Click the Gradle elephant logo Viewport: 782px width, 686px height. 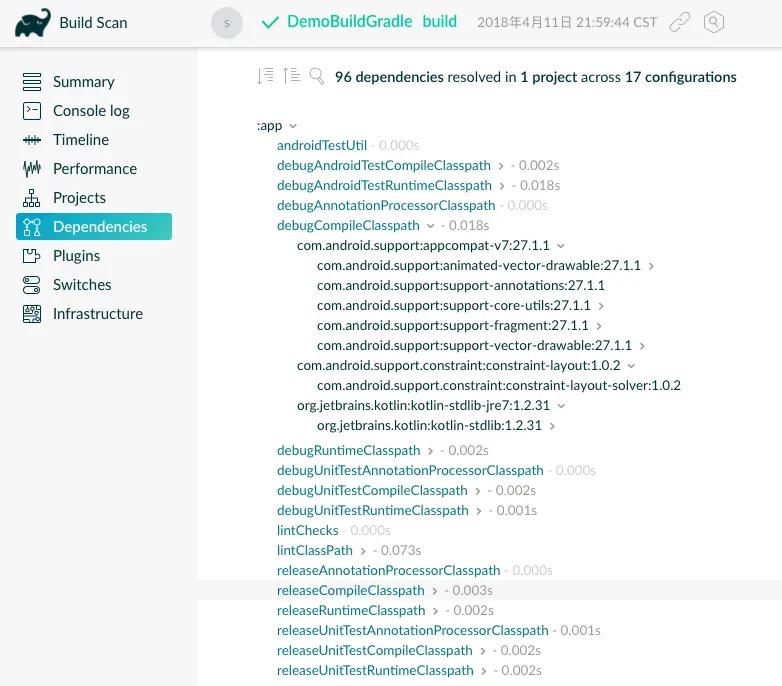click(33, 23)
